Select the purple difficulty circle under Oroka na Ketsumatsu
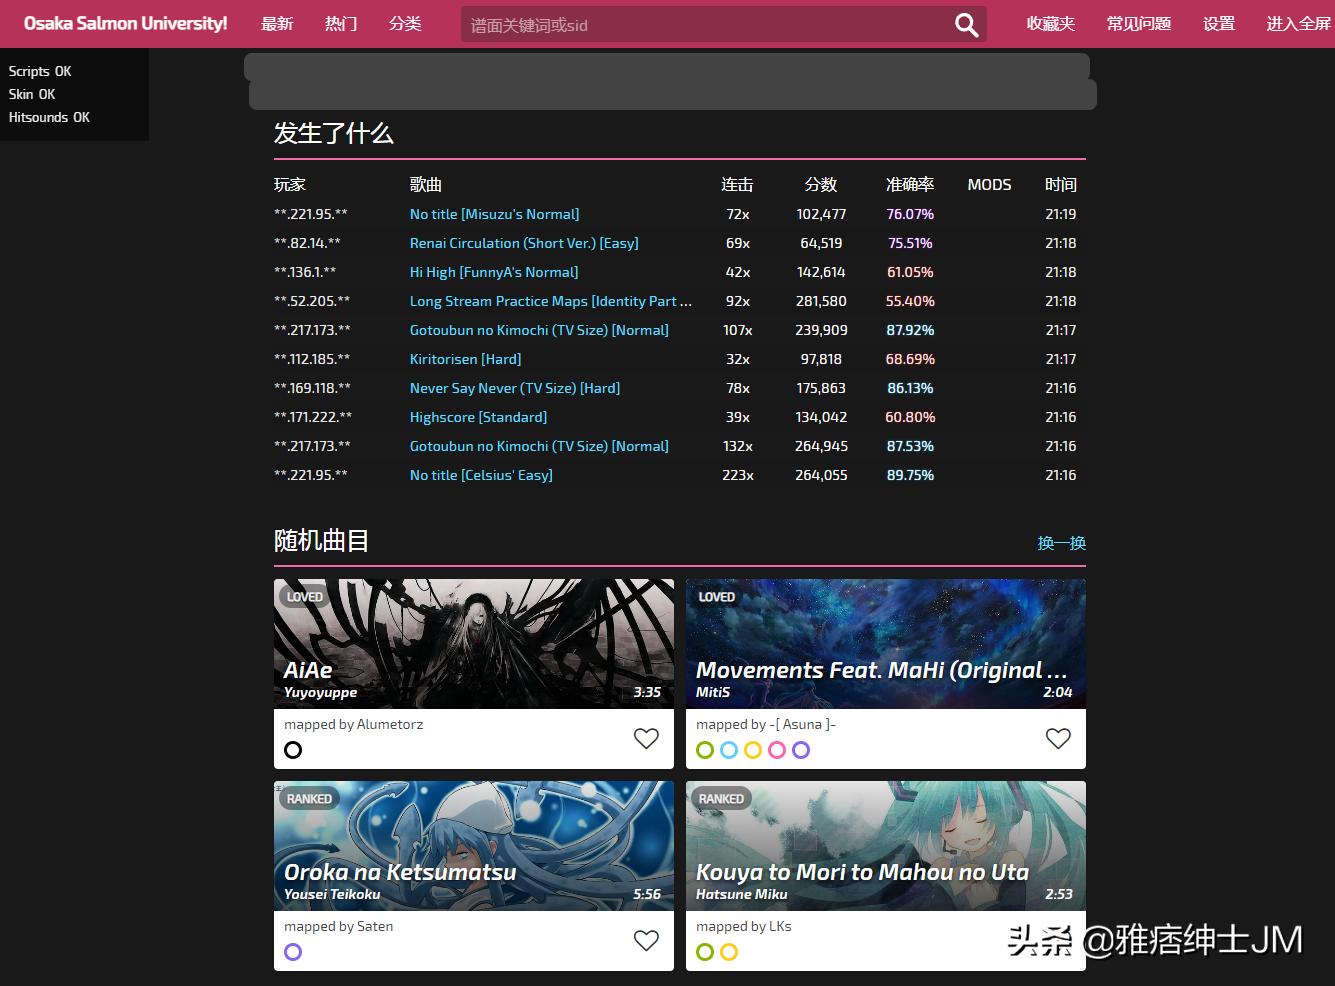 tap(293, 952)
